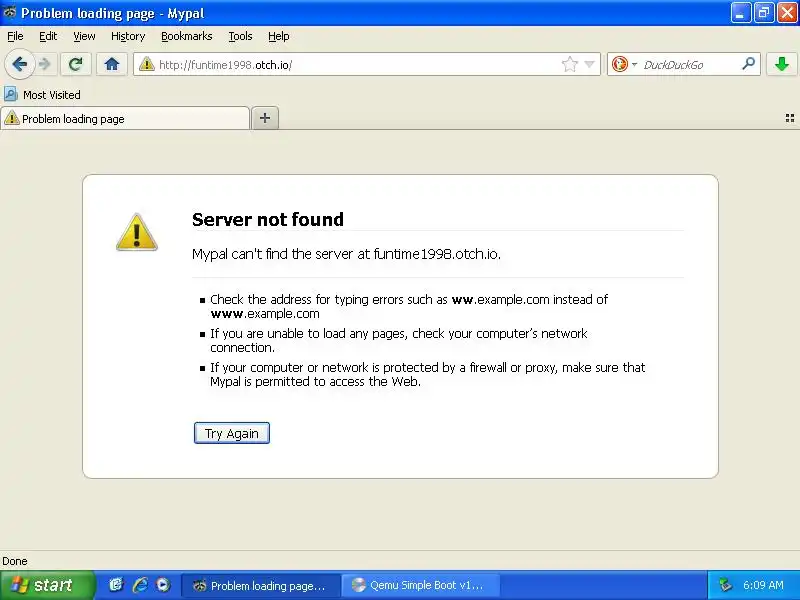
Task: Click the Server not found heading
Action: 268,219
